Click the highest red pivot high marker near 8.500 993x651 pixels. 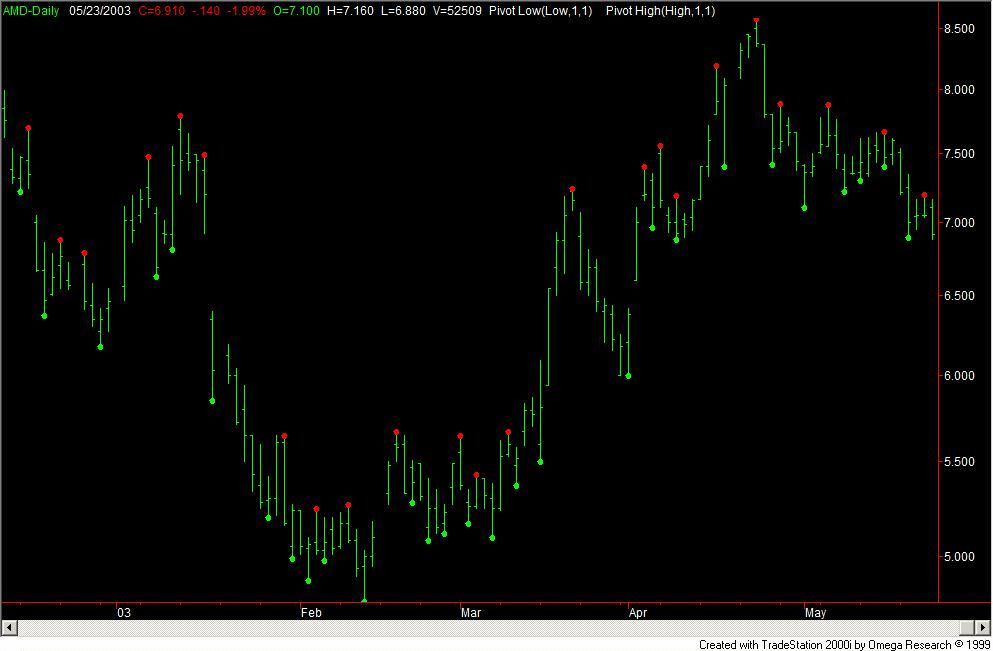[756, 20]
